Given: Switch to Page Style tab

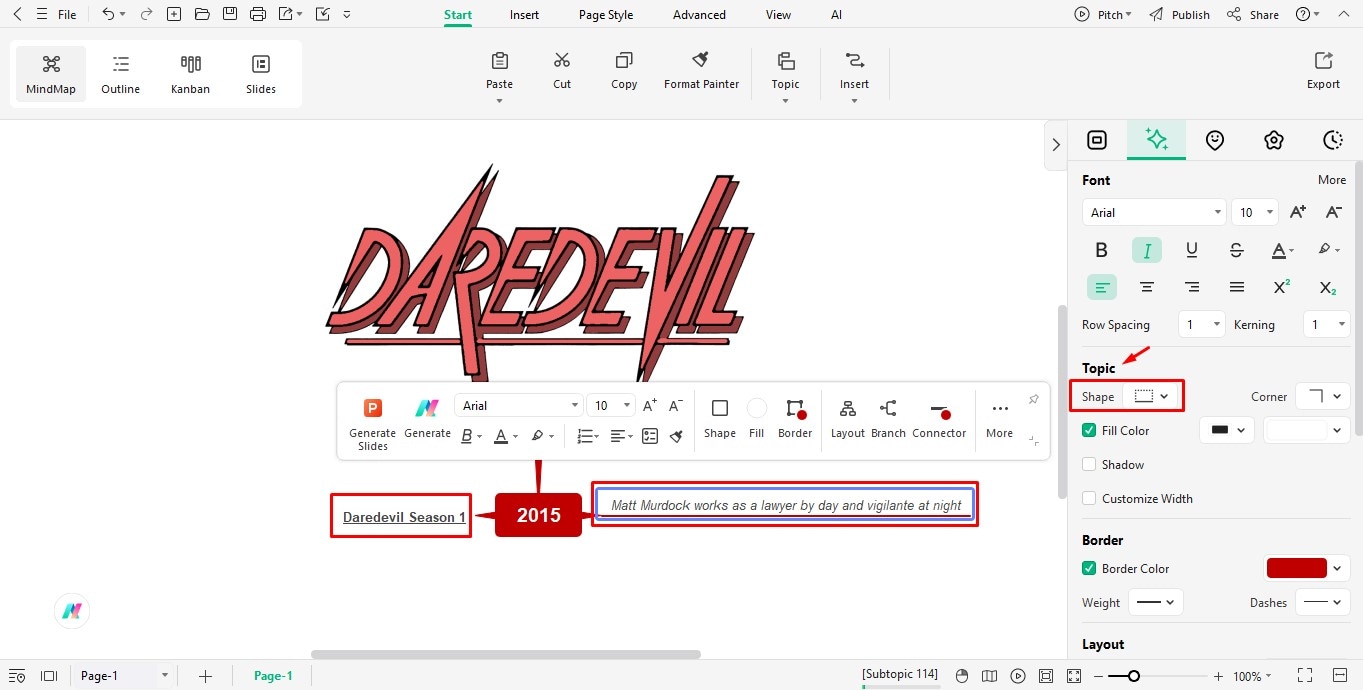Looking at the screenshot, I should [x=606, y=15].
